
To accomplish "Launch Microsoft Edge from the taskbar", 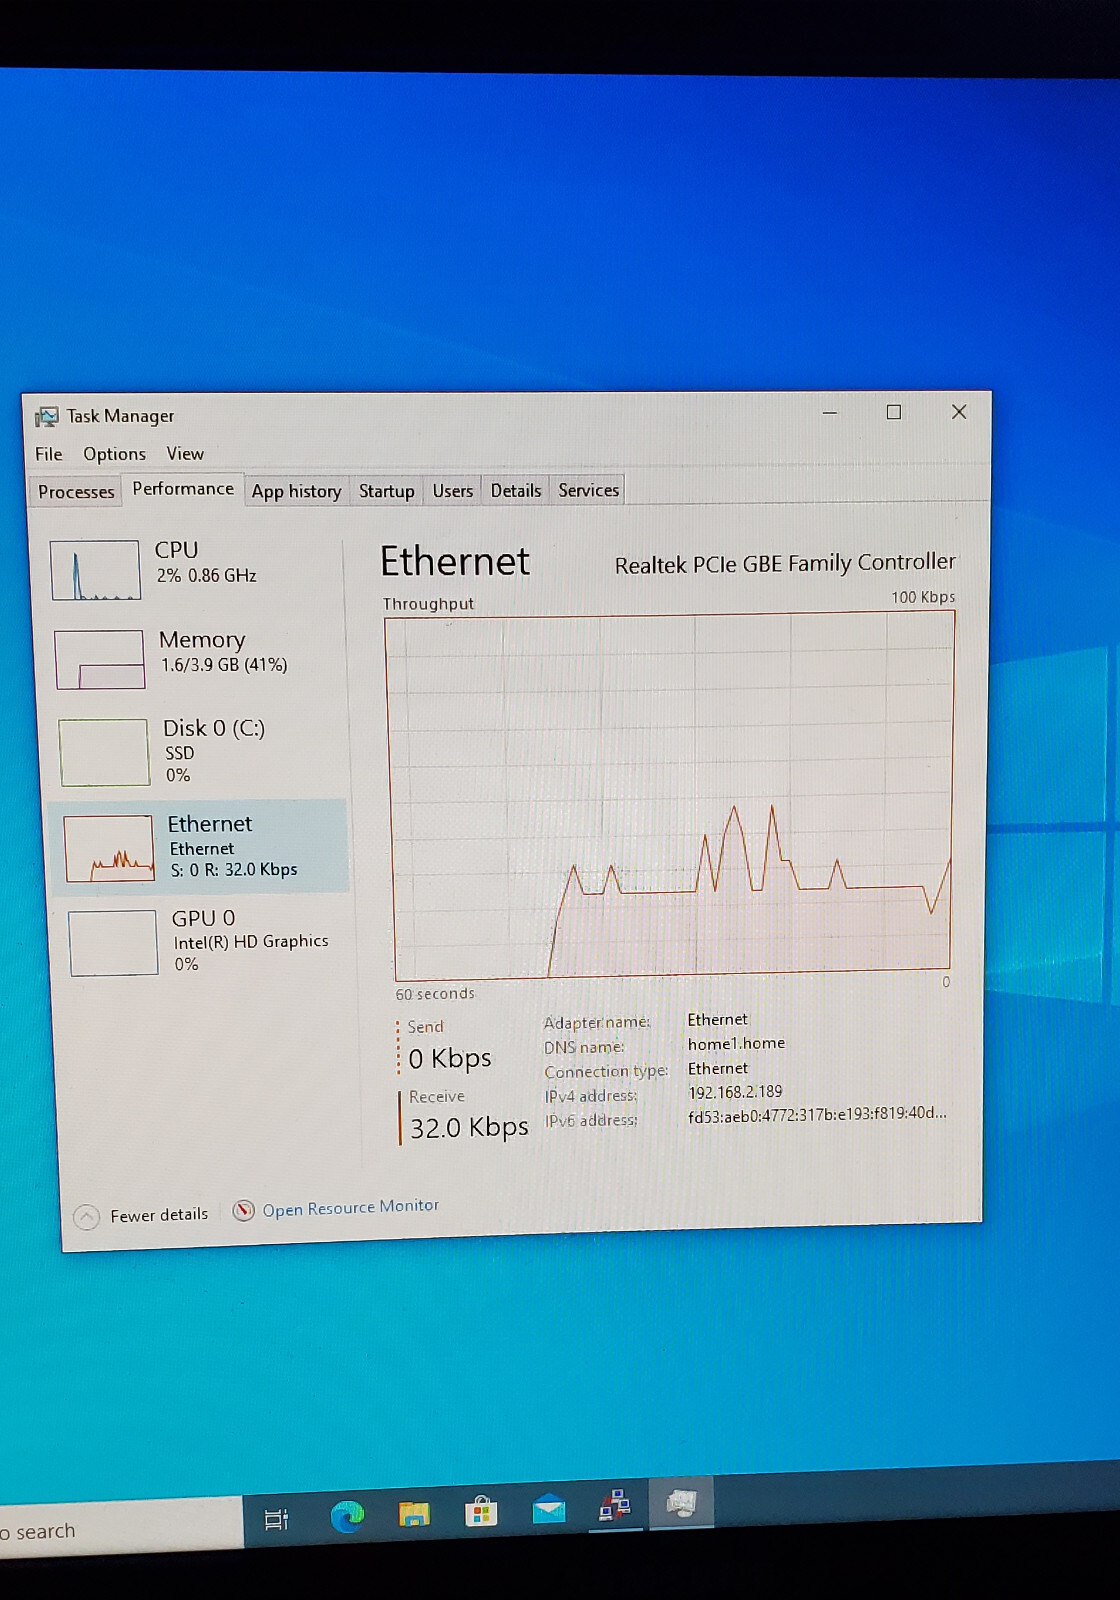I will click(347, 1517).
